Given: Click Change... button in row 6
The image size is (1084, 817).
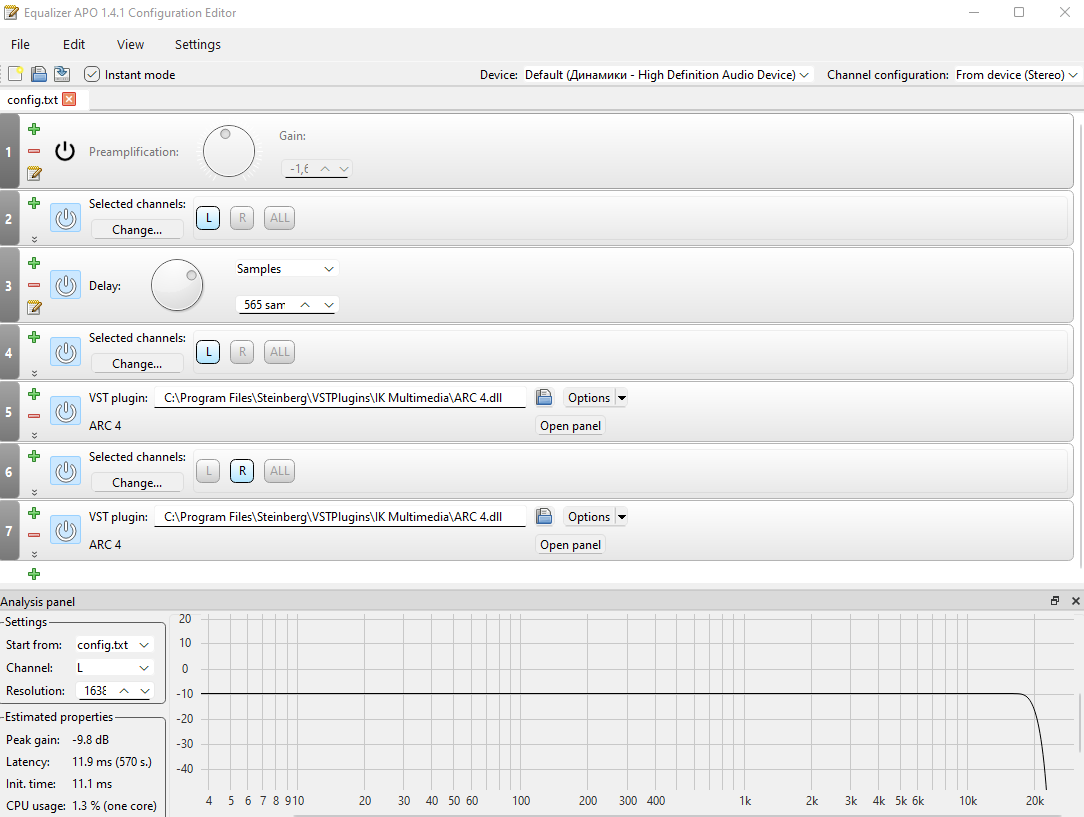Looking at the screenshot, I should pos(137,482).
